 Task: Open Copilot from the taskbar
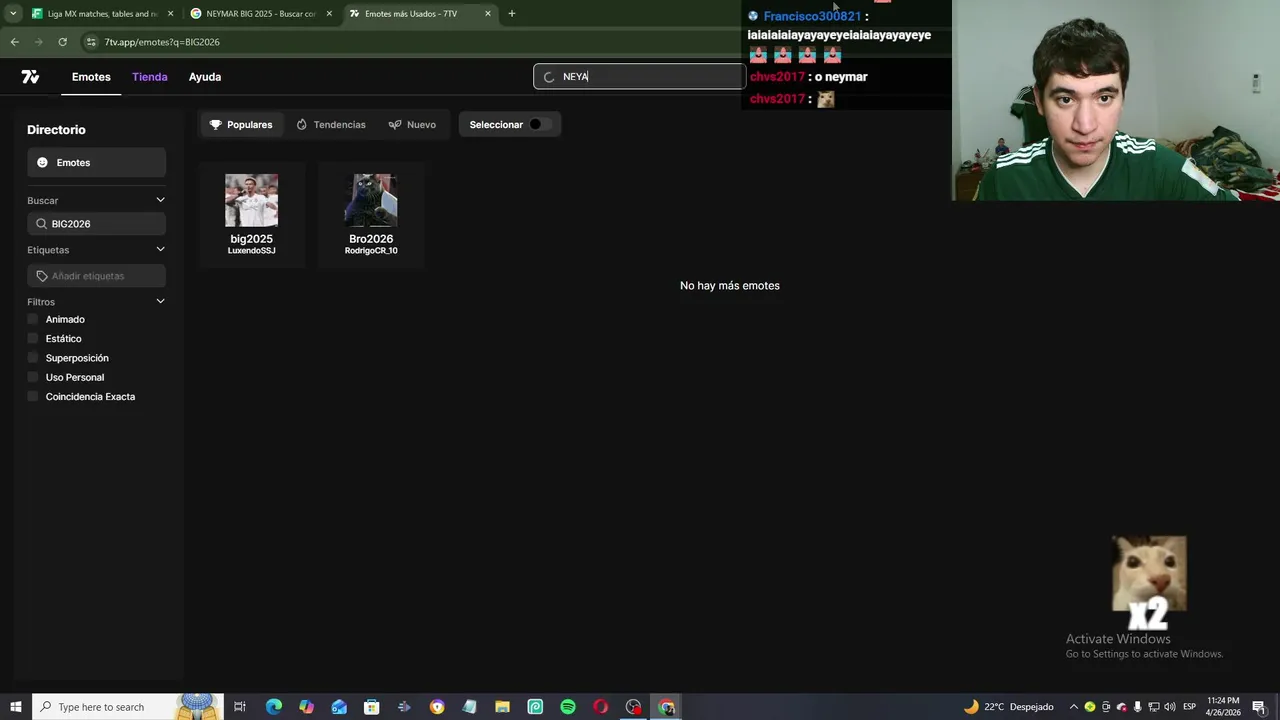(306, 707)
